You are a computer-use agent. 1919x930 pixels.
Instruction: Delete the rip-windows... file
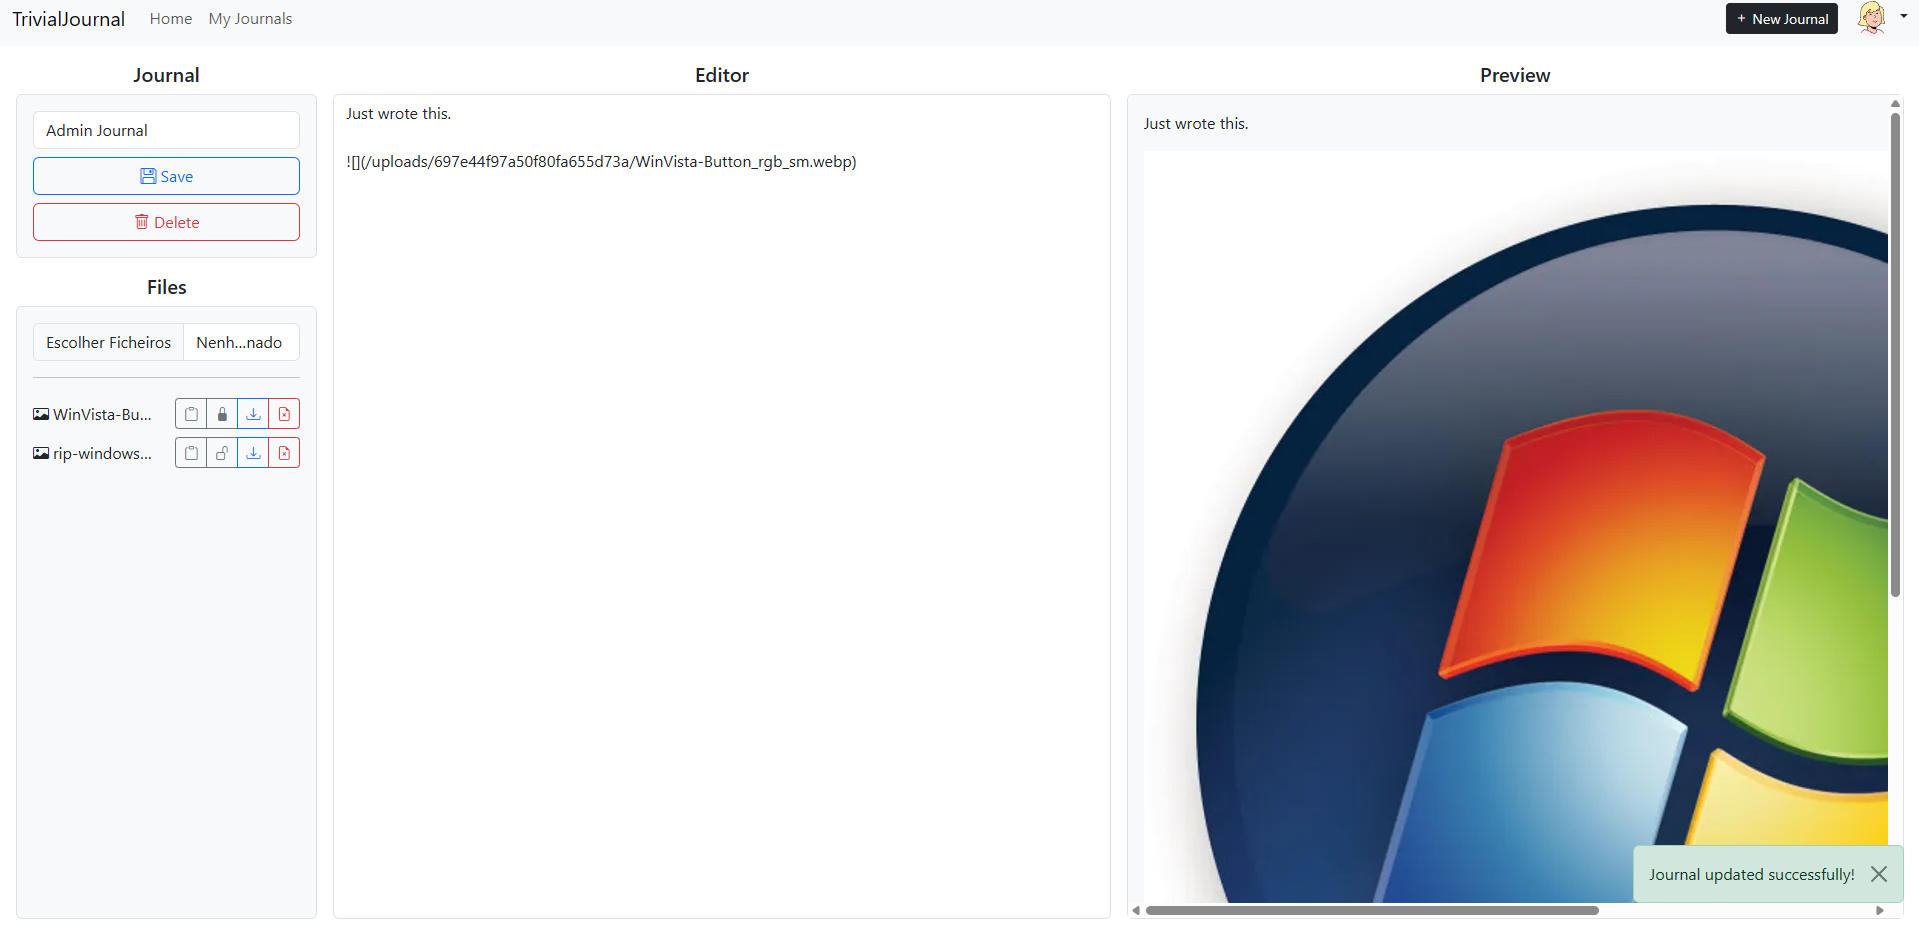(x=284, y=453)
